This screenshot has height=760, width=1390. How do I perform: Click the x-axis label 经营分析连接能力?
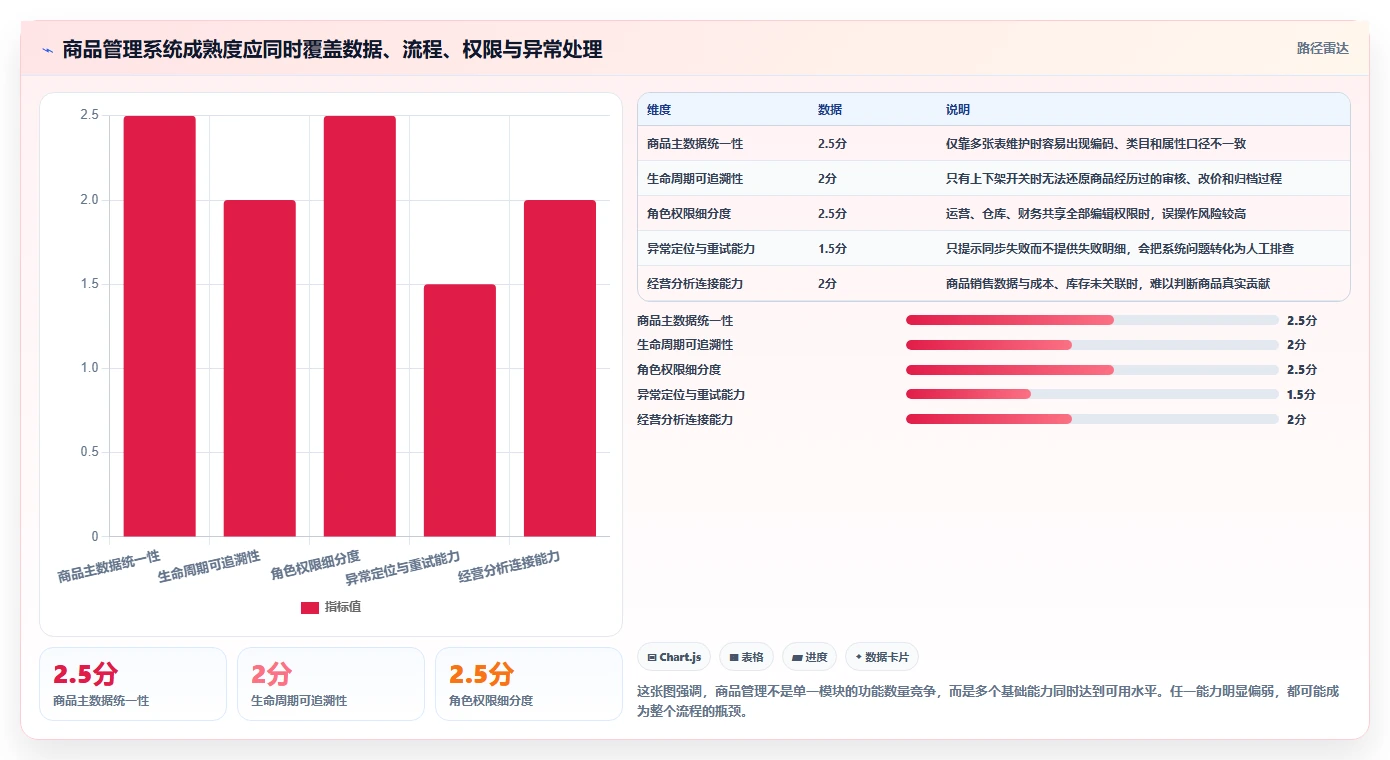509,566
